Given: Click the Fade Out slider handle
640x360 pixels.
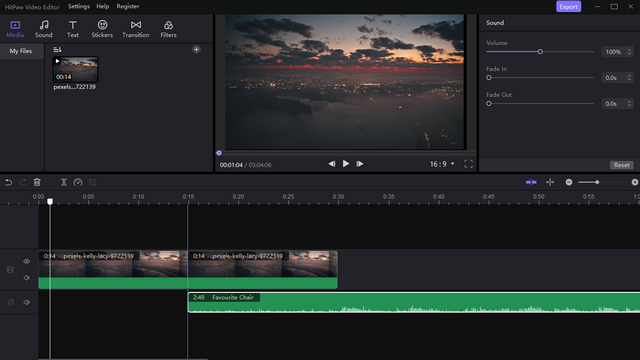Looking at the screenshot, I should 489,104.
